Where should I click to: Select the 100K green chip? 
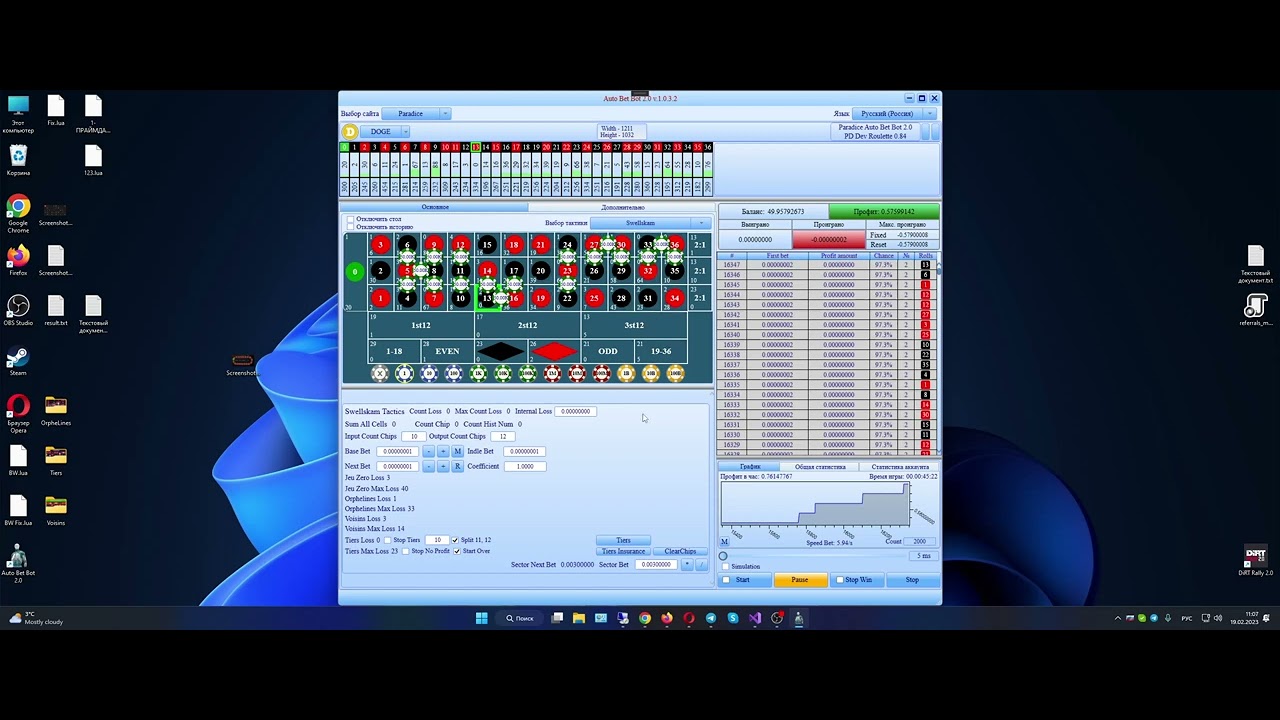527,374
